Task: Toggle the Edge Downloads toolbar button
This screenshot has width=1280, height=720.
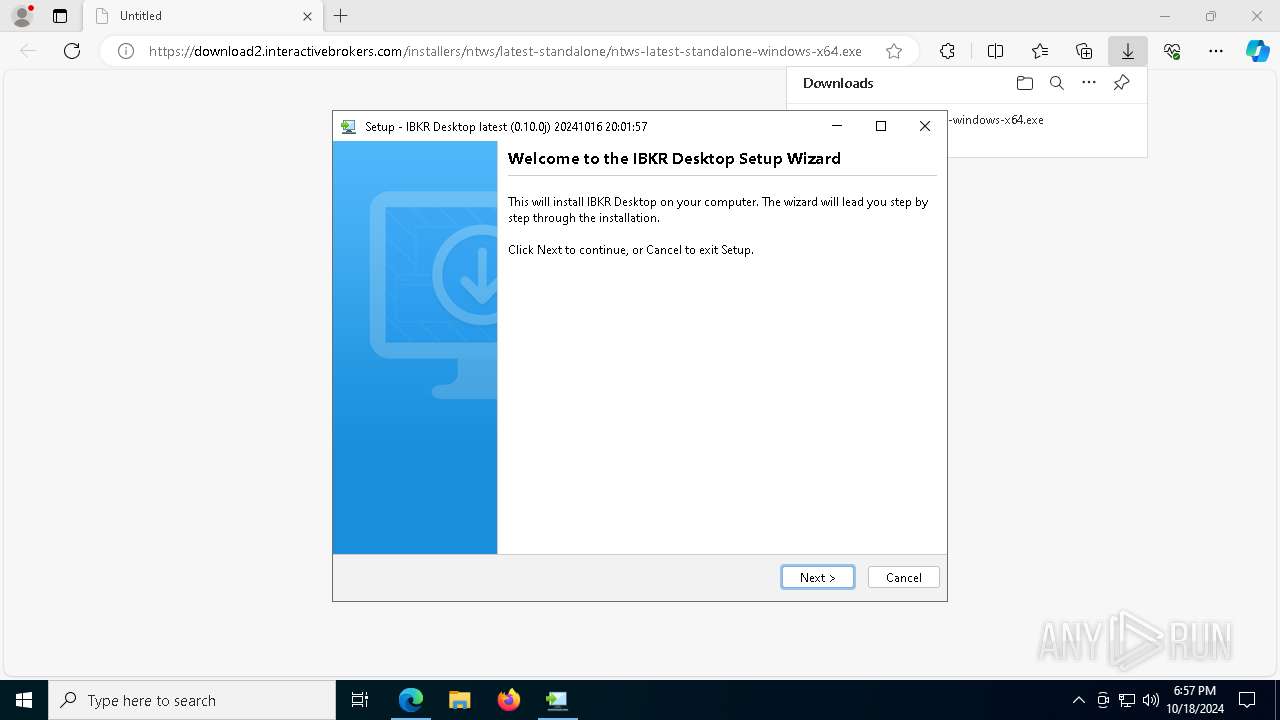Action: click(1128, 51)
